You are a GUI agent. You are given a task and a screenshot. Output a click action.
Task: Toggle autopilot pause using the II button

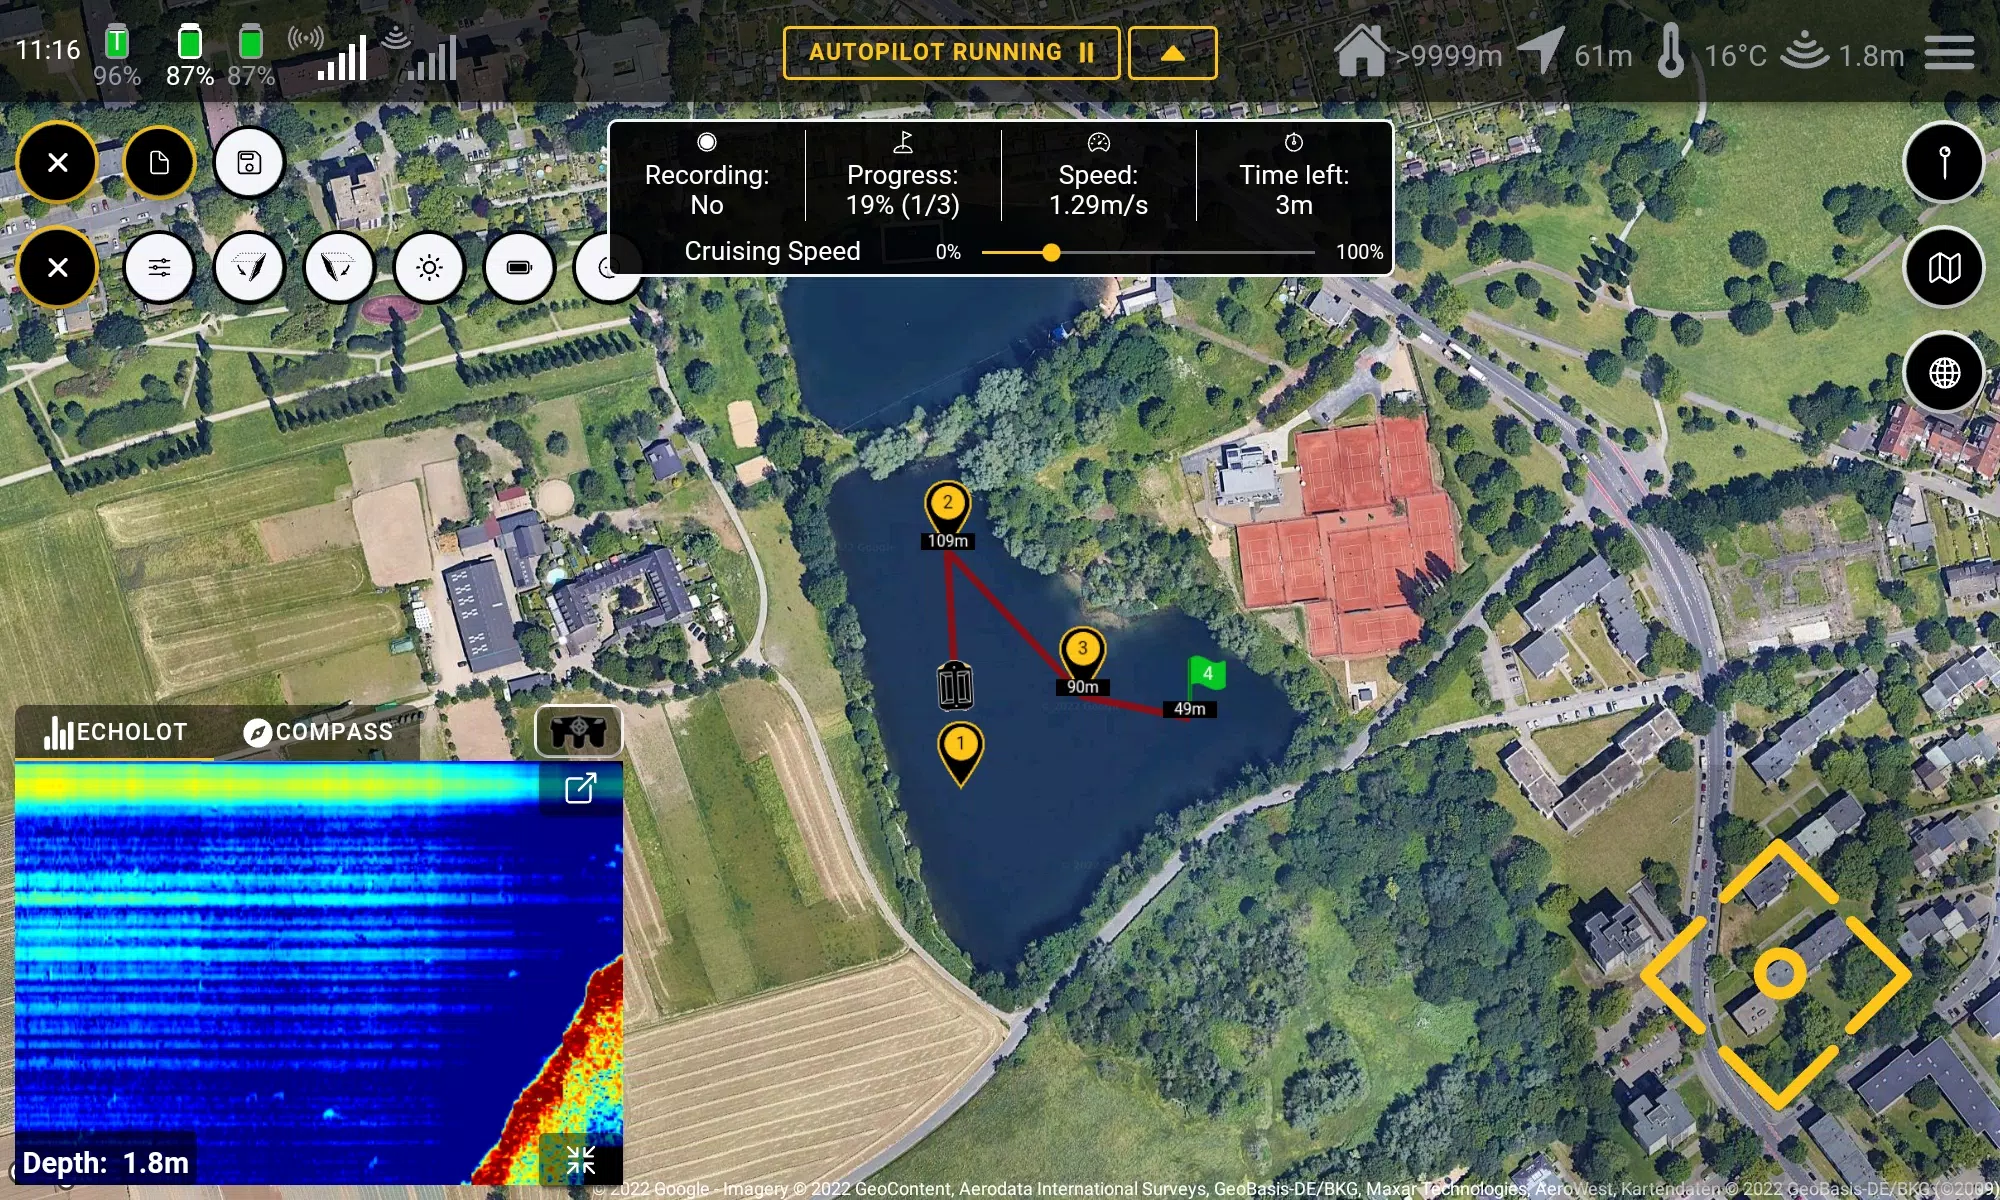point(1087,53)
